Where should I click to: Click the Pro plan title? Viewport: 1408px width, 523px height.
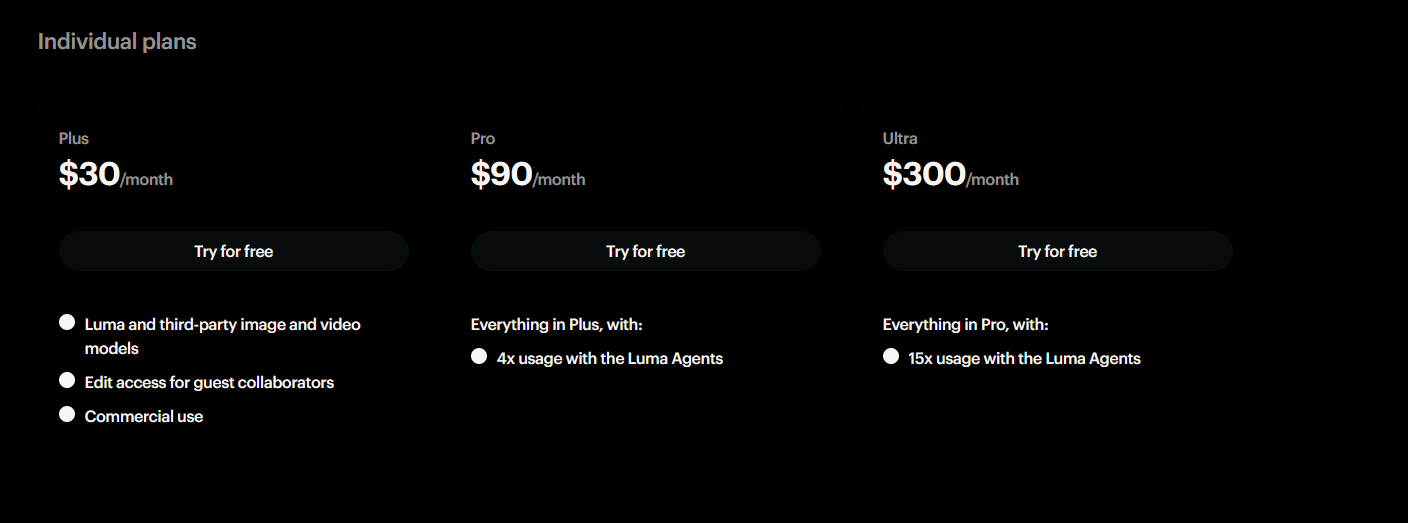[x=483, y=138]
